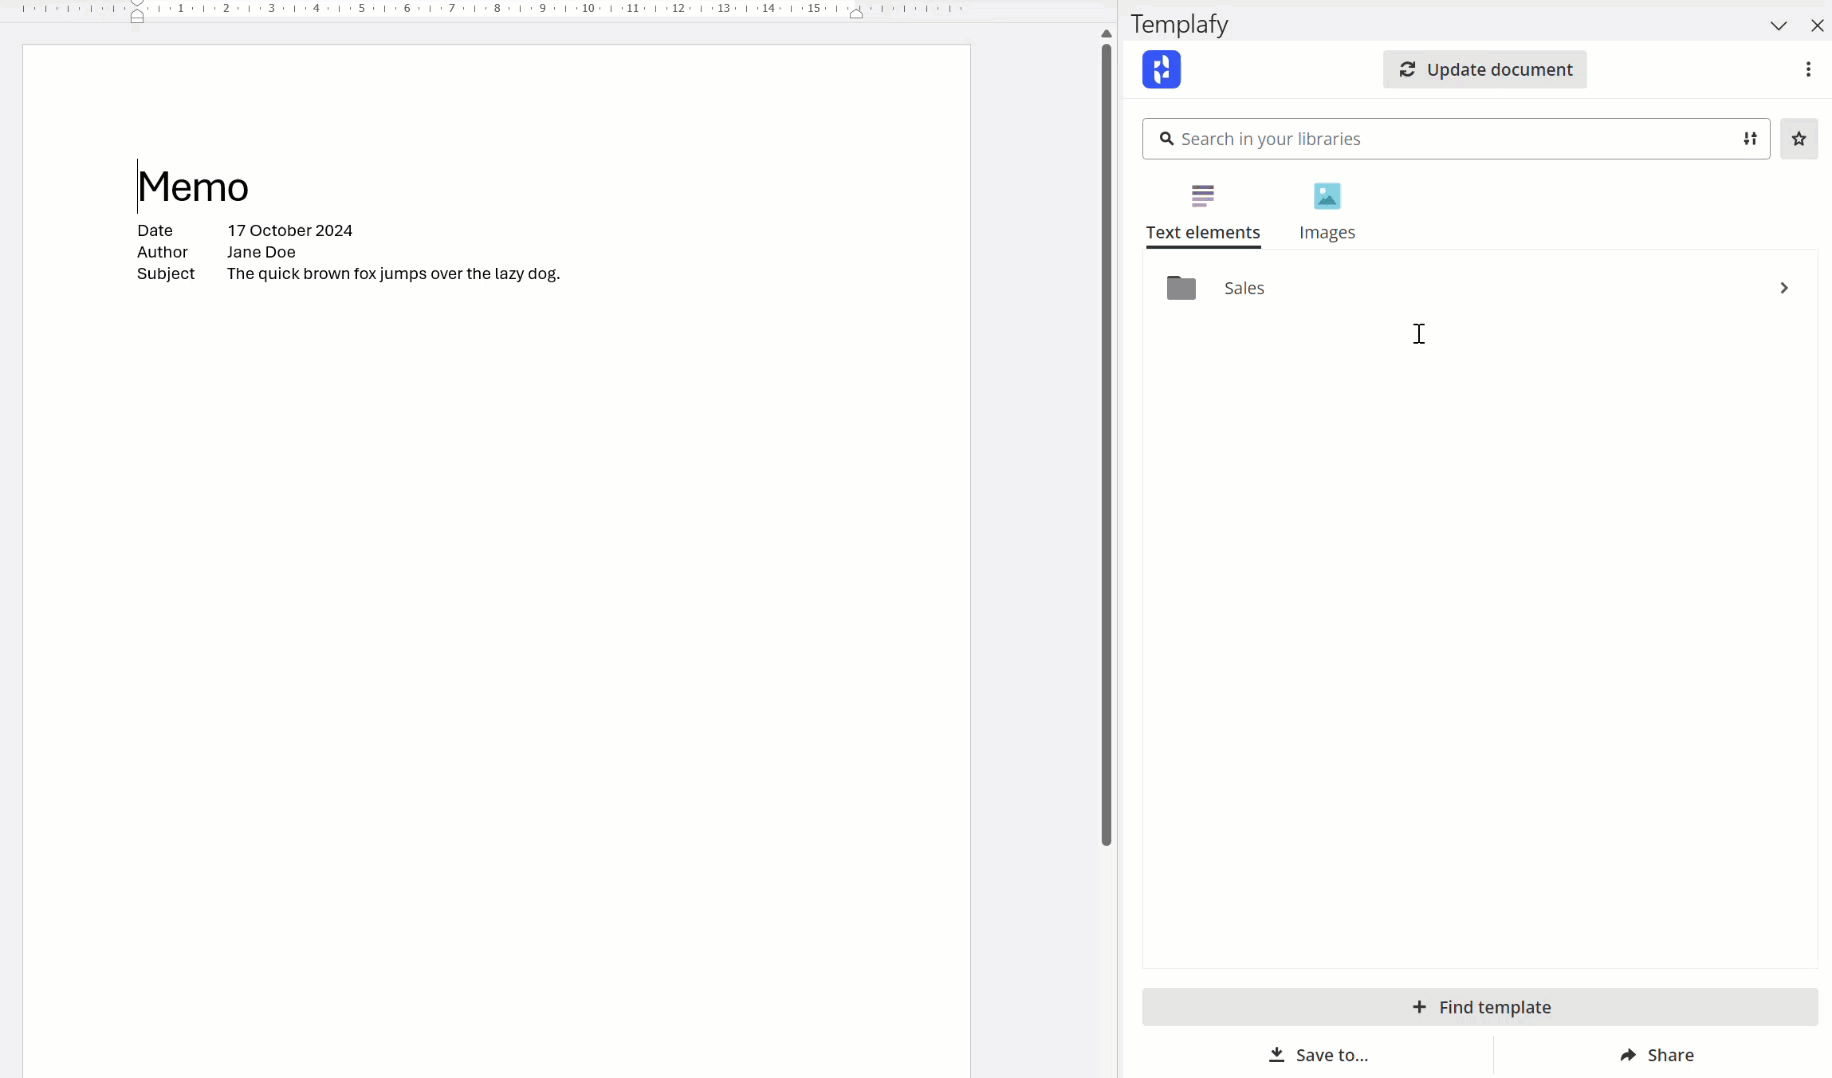The width and height of the screenshot is (1832, 1078).
Task: Click the right indent marker on ruler
Action: tap(856, 13)
